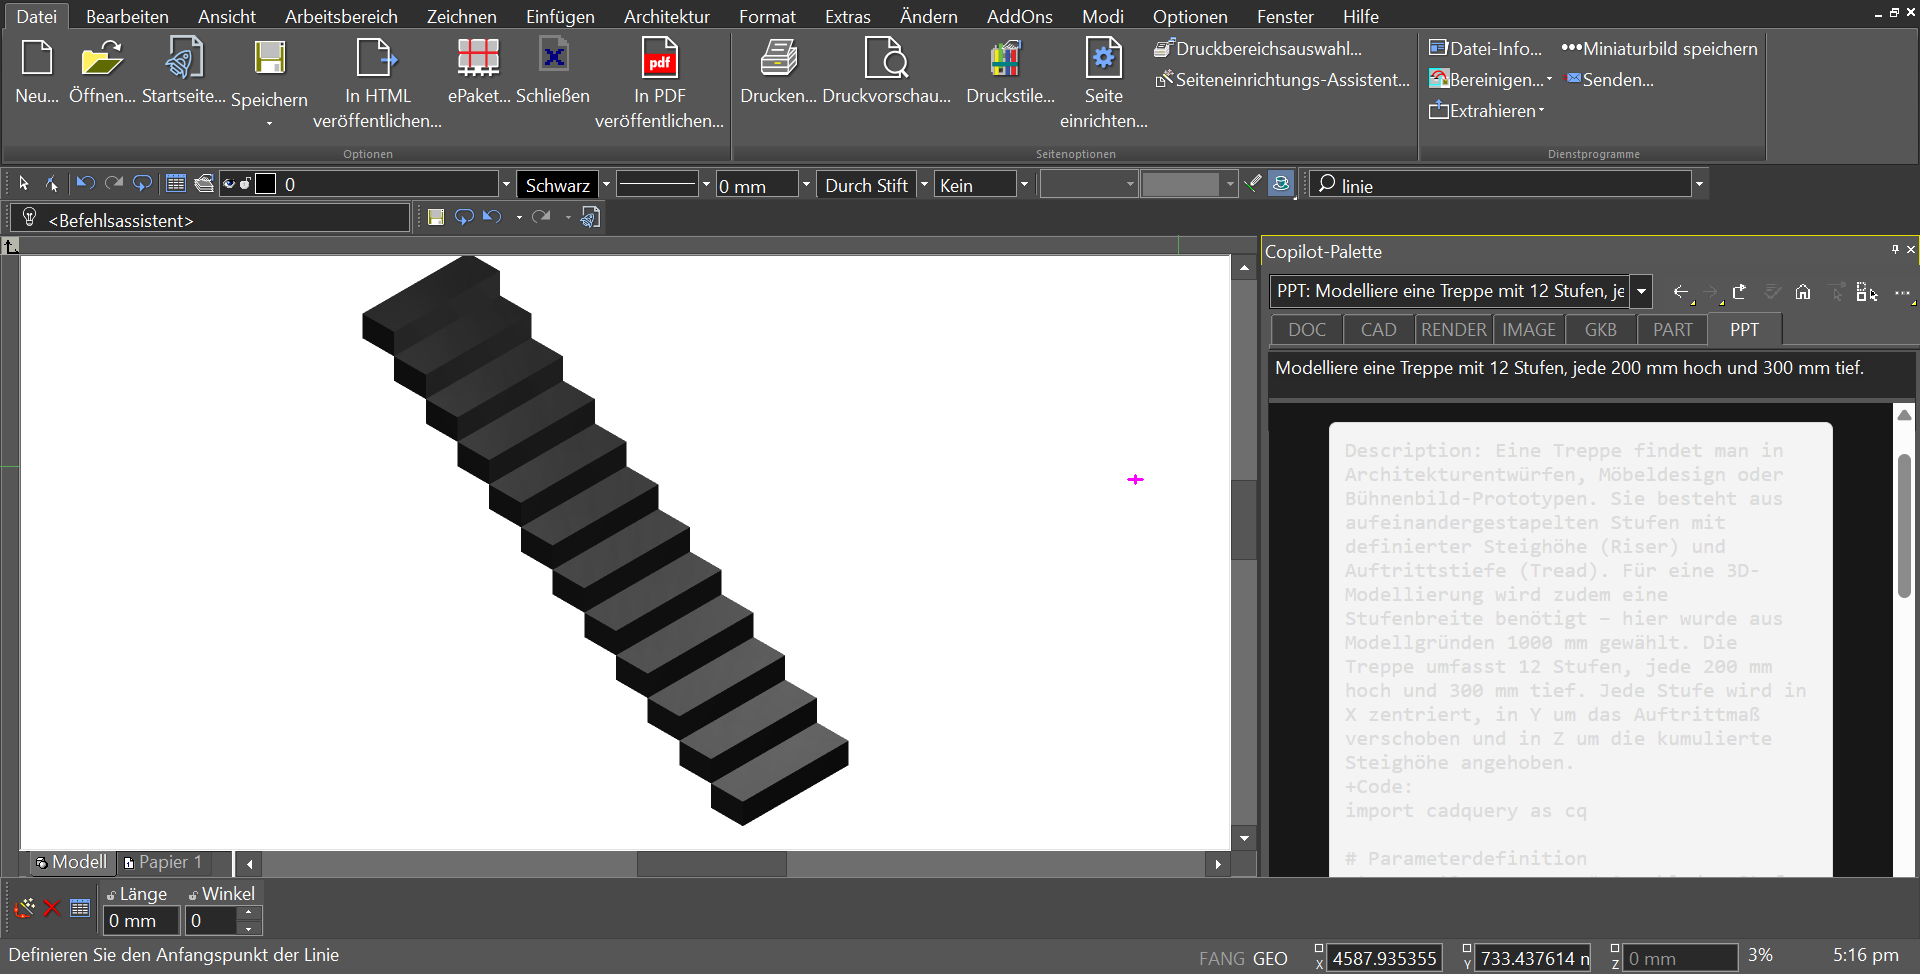Image resolution: width=1920 pixels, height=974 pixels.
Task: Expand the Extrahieren dropdown arrow
Action: [x=1541, y=111]
